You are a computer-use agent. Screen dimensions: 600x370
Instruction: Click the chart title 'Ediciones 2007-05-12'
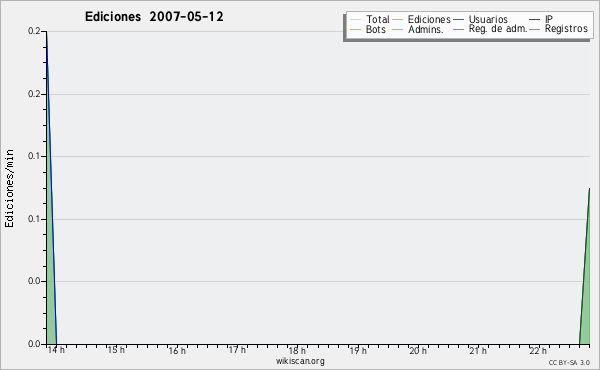pos(154,17)
